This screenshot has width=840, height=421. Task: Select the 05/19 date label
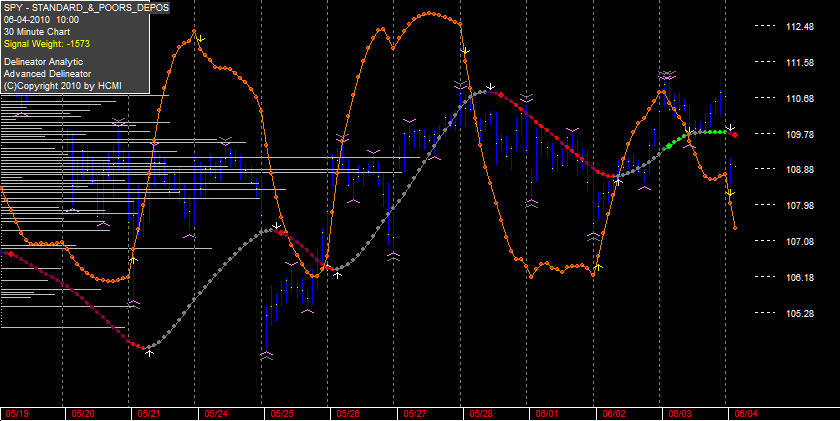pyautogui.click(x=18, y=414)
